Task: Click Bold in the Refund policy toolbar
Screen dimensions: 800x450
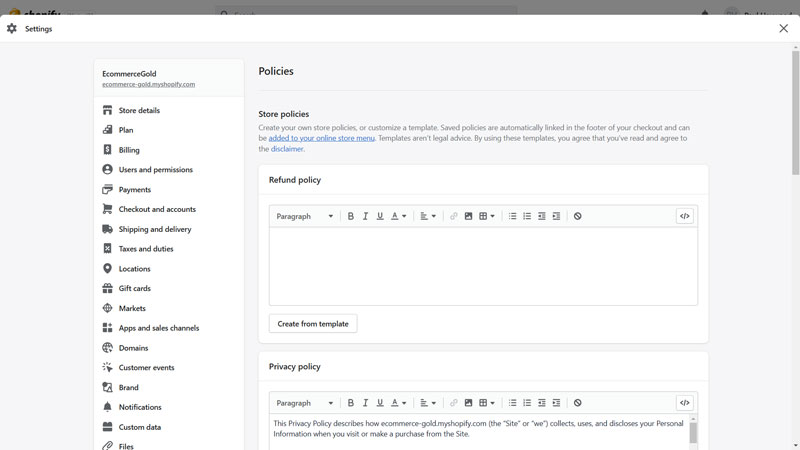Action: [351, 216]
